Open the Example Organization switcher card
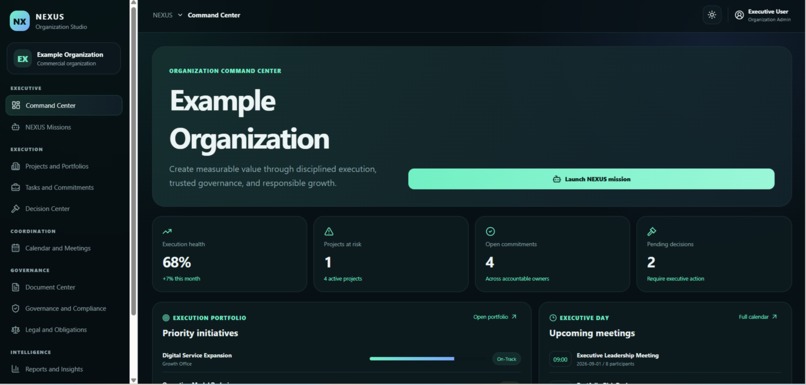 (64, 59)
